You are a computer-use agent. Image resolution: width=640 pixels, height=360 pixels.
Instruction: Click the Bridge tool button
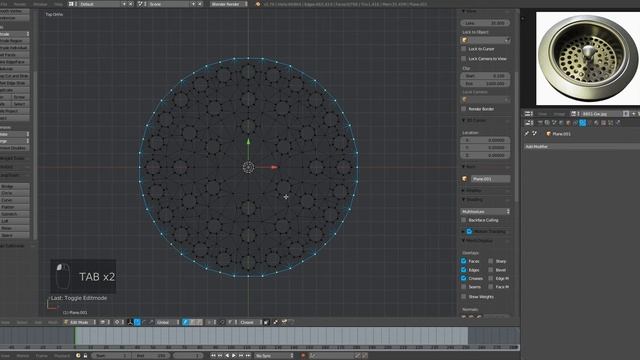click(15, 186)
